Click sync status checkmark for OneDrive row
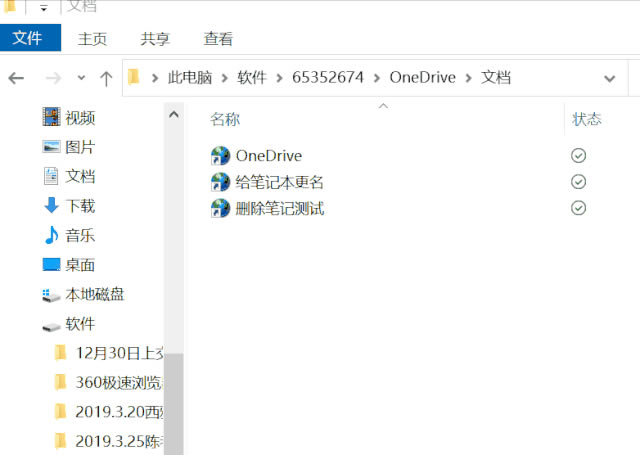640x455 pixels. point(578,155)
